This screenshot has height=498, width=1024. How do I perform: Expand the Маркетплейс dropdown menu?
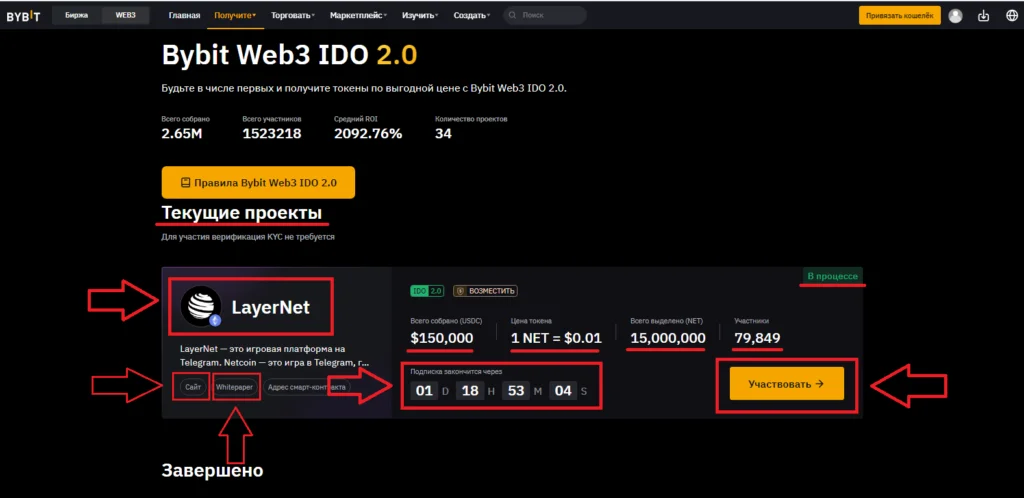[x=359, y=15]
